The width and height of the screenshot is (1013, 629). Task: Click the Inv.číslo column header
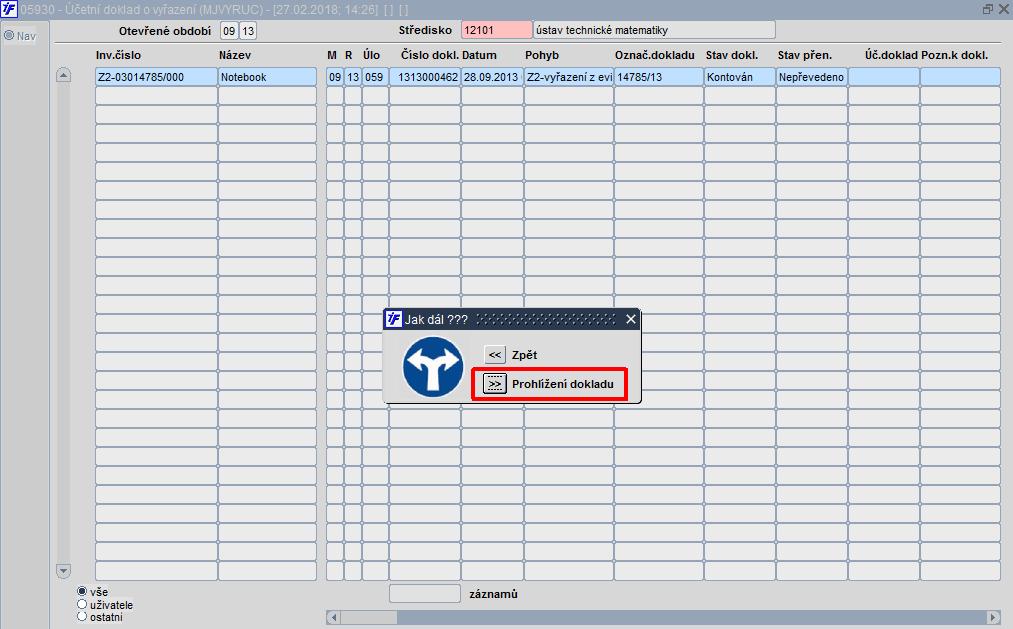(118, 55)
